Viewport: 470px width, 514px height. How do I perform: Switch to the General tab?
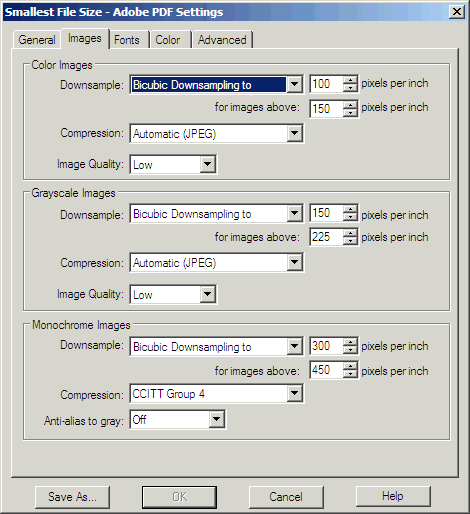37,40
